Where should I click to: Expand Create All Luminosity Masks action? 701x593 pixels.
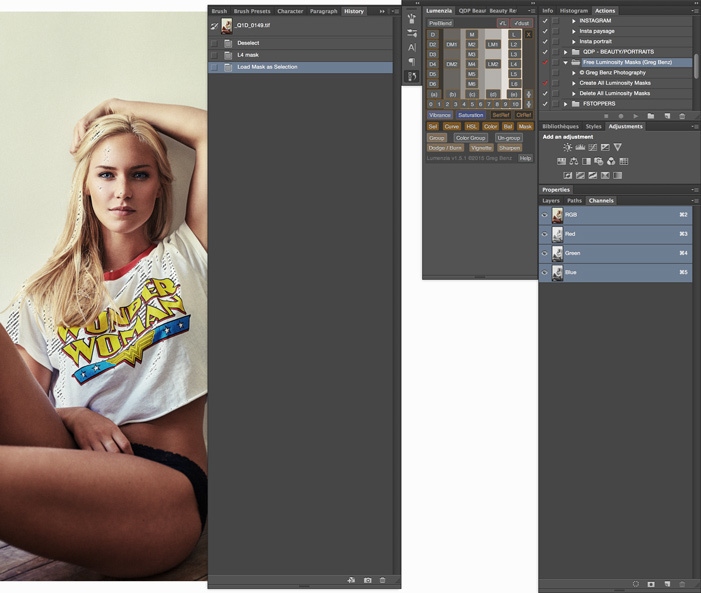pos(574,83)
